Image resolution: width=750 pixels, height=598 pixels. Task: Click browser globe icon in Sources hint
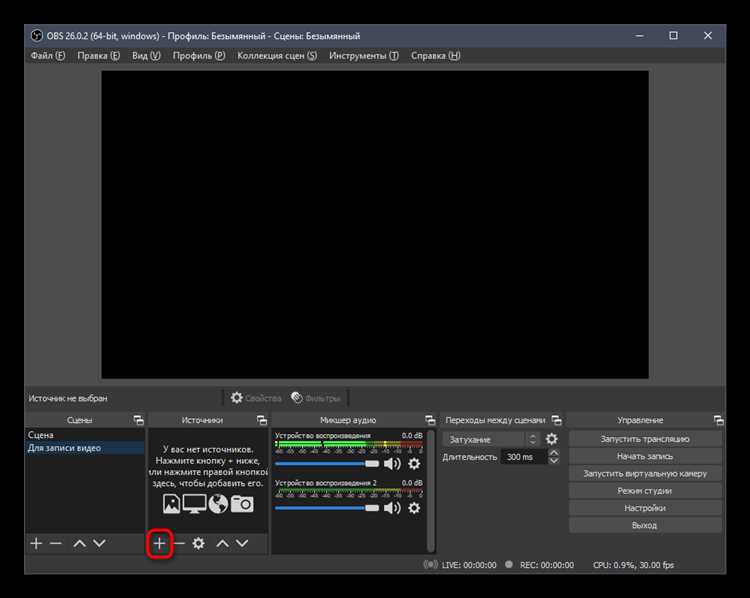(218, 504)
